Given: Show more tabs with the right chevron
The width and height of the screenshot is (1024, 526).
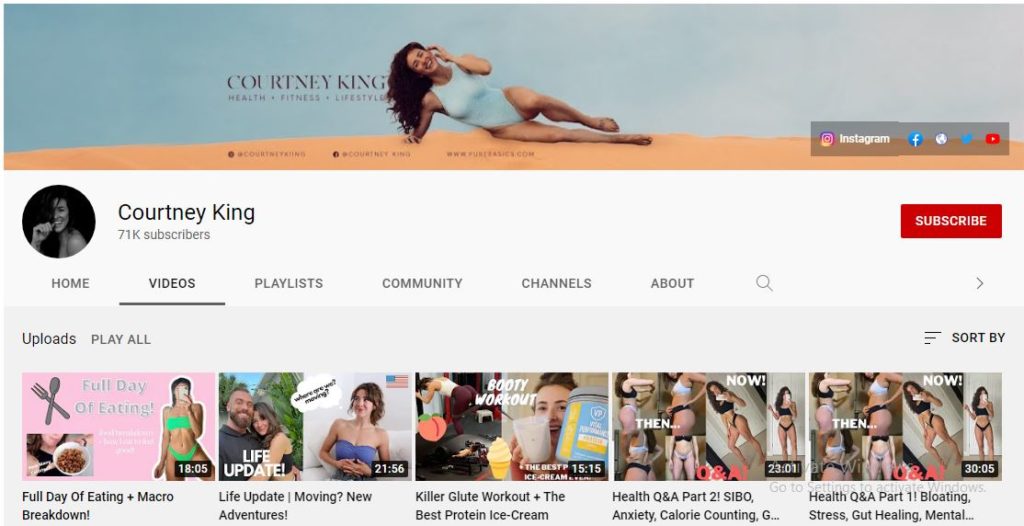Looking at the screenshot, I should 980,283.
